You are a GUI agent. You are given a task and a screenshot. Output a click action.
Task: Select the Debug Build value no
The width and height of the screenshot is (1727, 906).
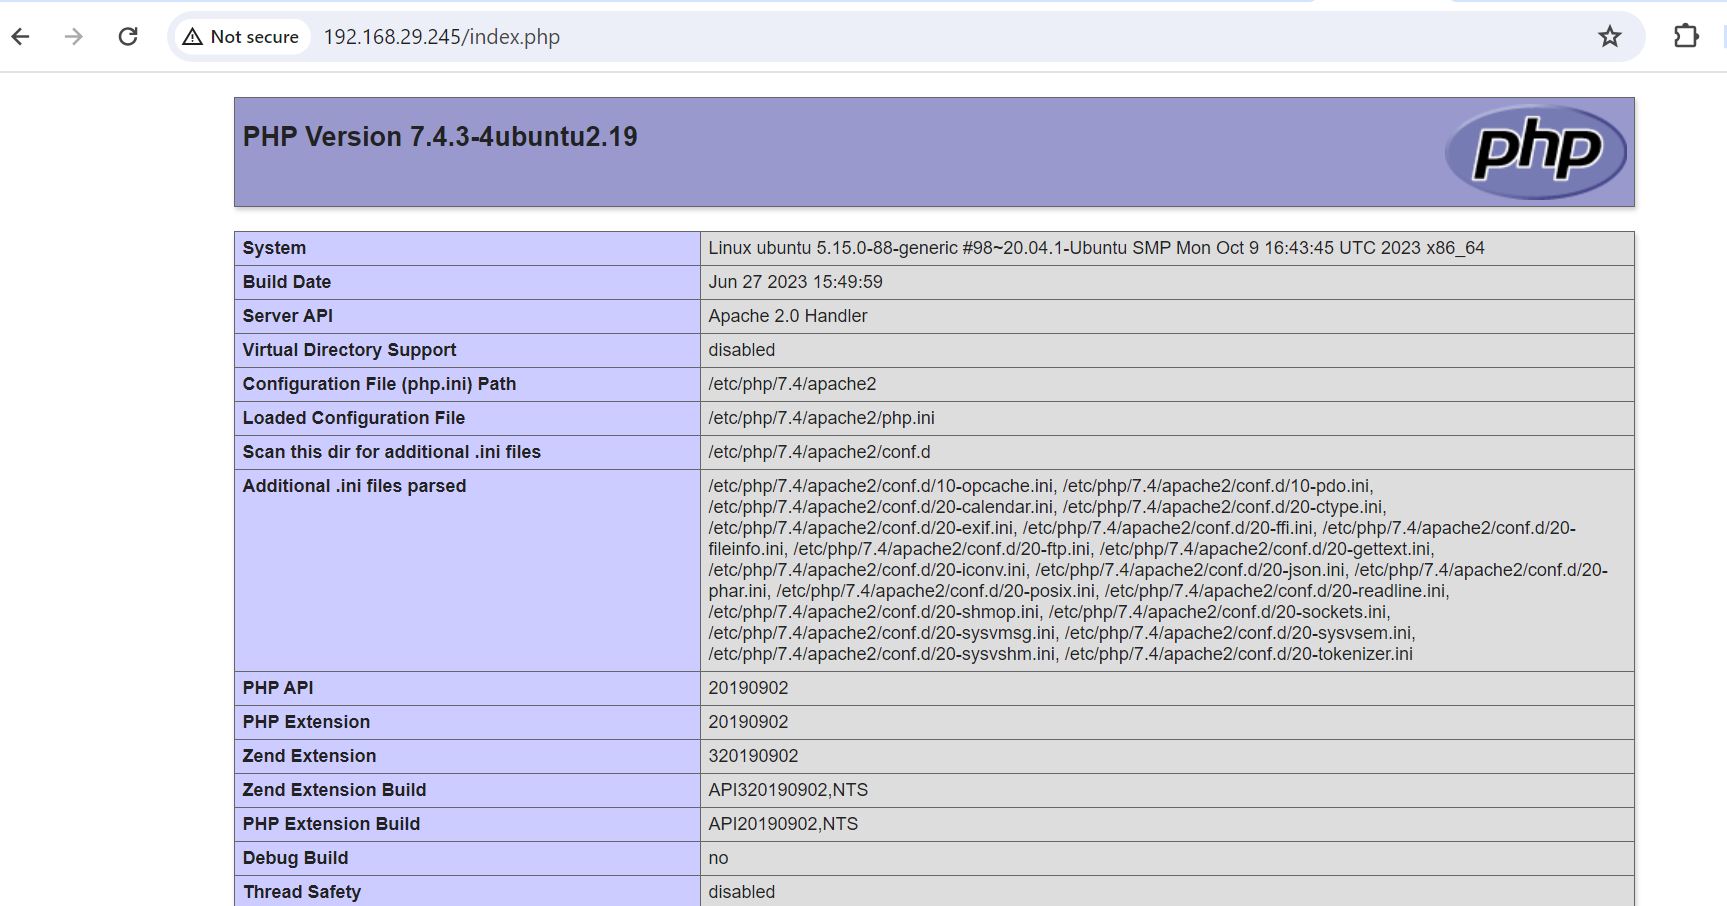[x=718, y=858]
